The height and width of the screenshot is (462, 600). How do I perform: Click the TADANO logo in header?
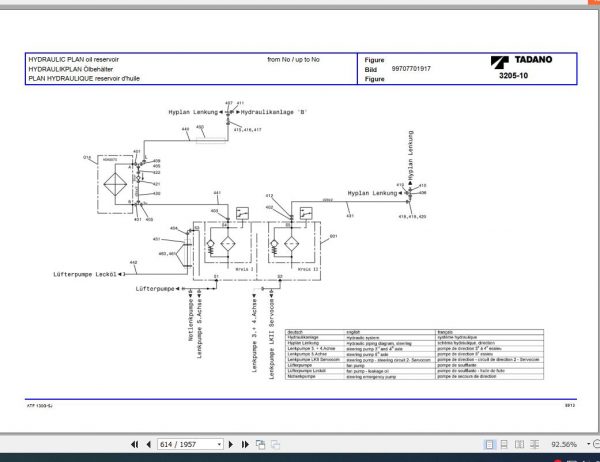521,60
